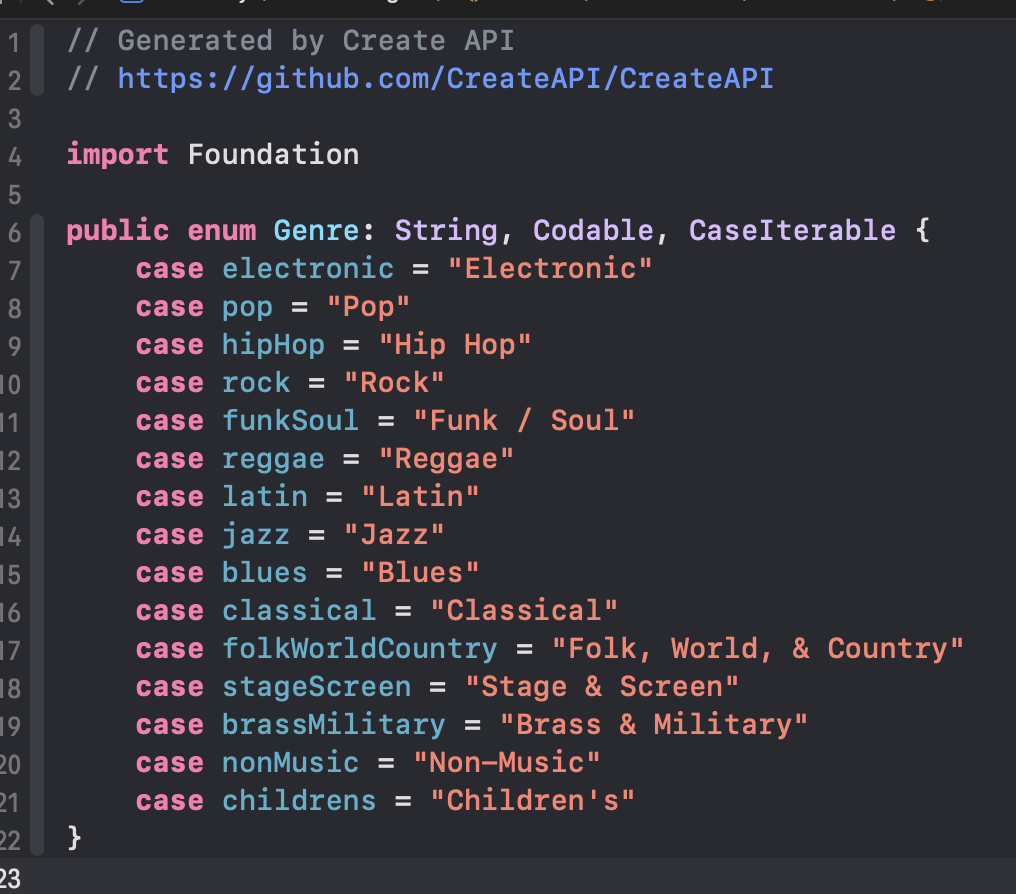Image resolution: width=1016 pixels, height=894 pixels.
Task: Click the "funkSoul" case name
Action: click(x=290, y=420)
